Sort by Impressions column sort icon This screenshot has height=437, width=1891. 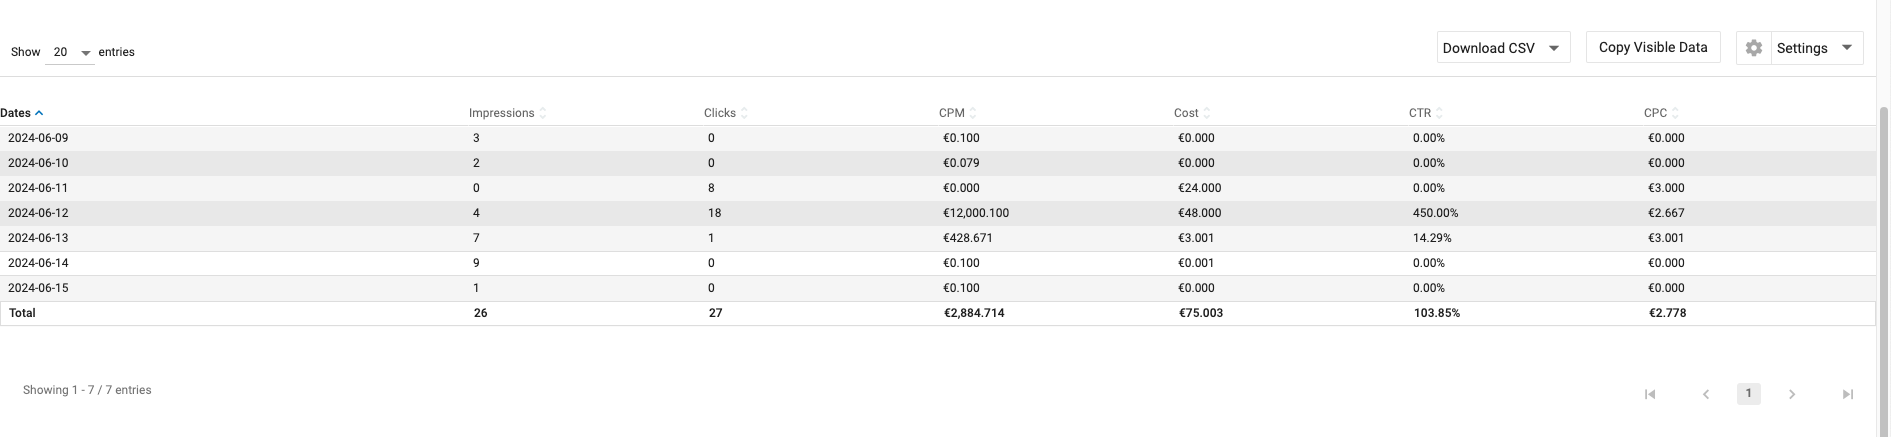coord(543,113)
